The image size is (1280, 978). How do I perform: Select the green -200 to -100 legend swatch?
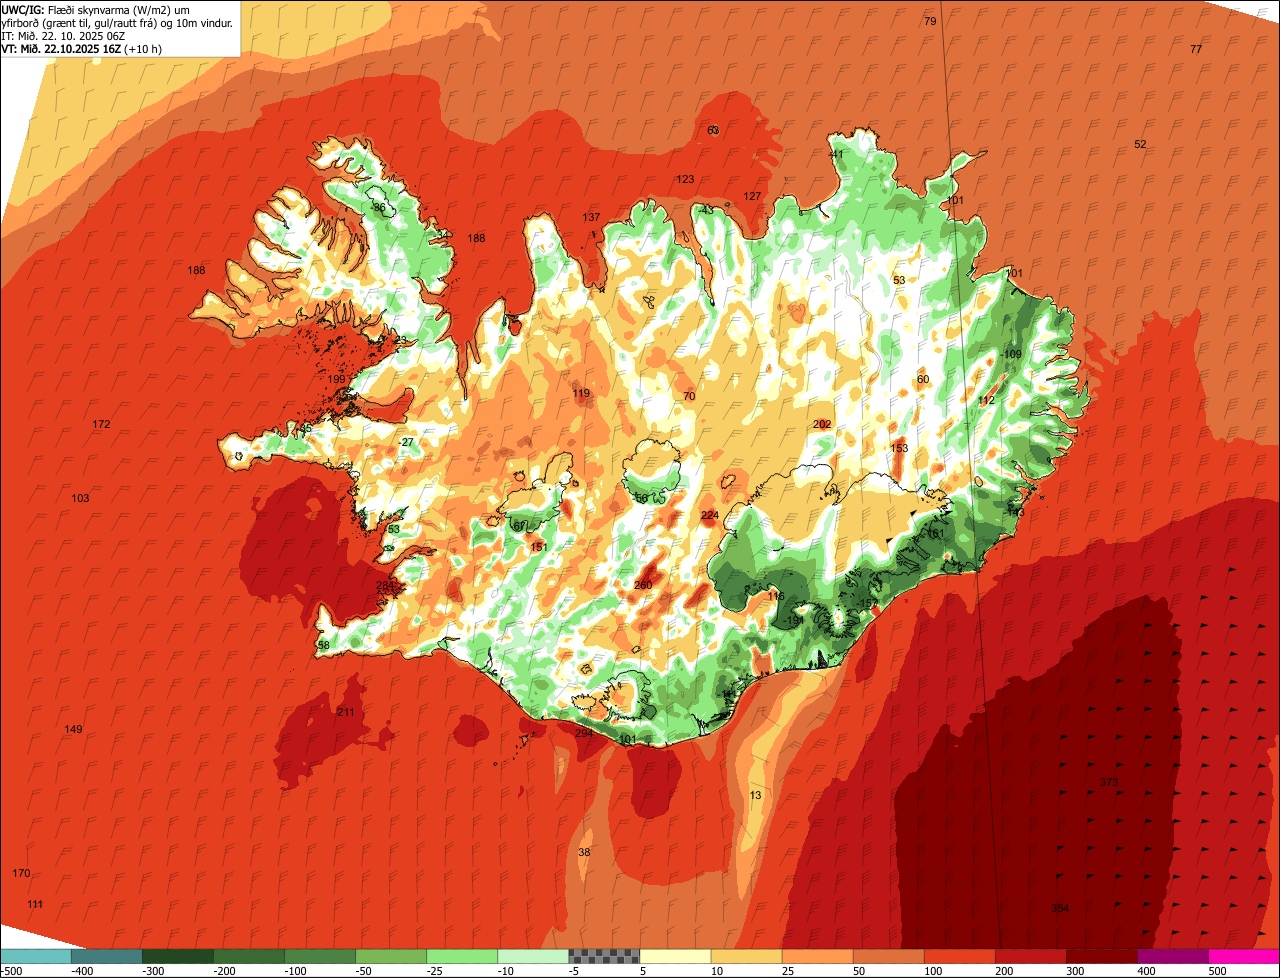click(249, 956)
